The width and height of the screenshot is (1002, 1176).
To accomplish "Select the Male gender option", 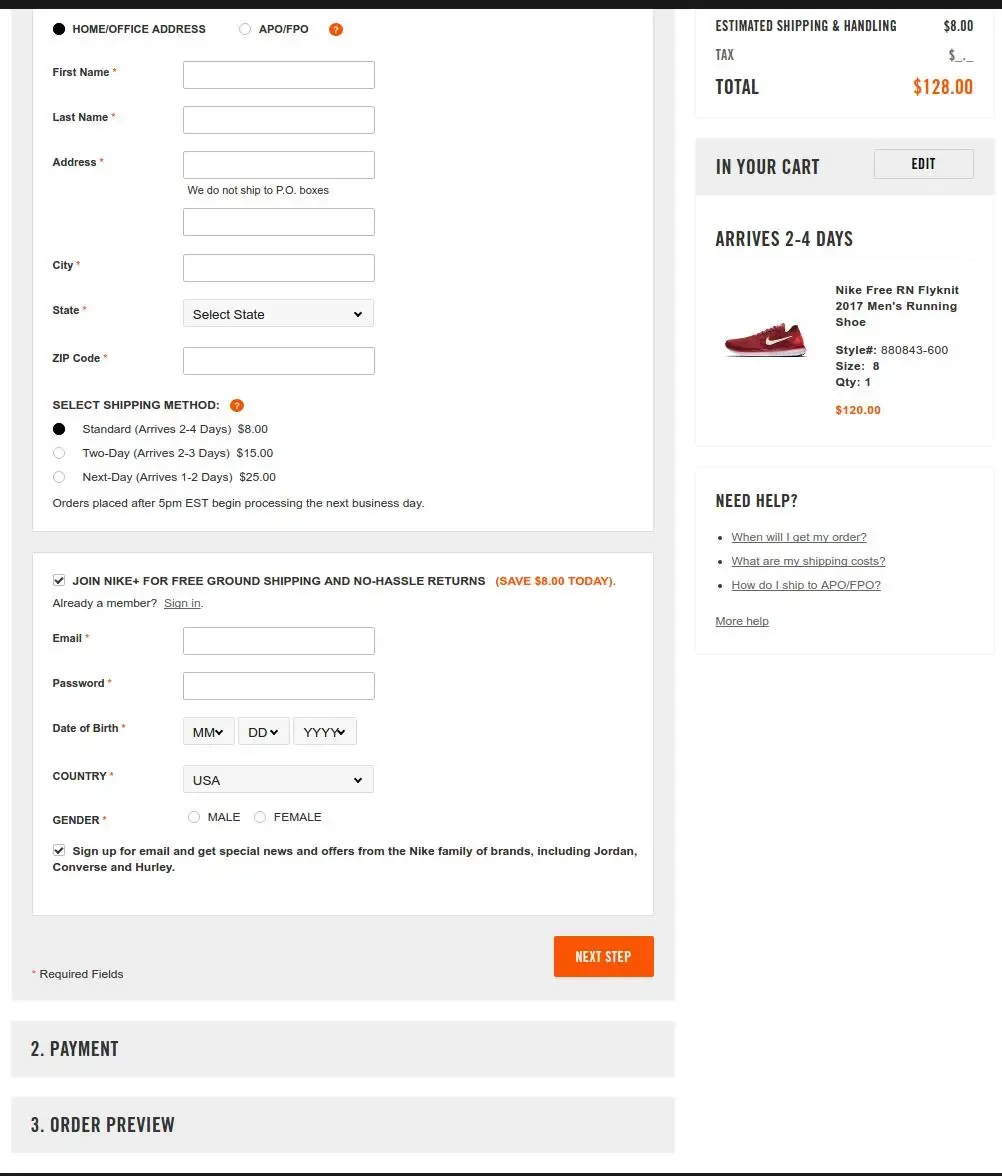I will (194, 817).
